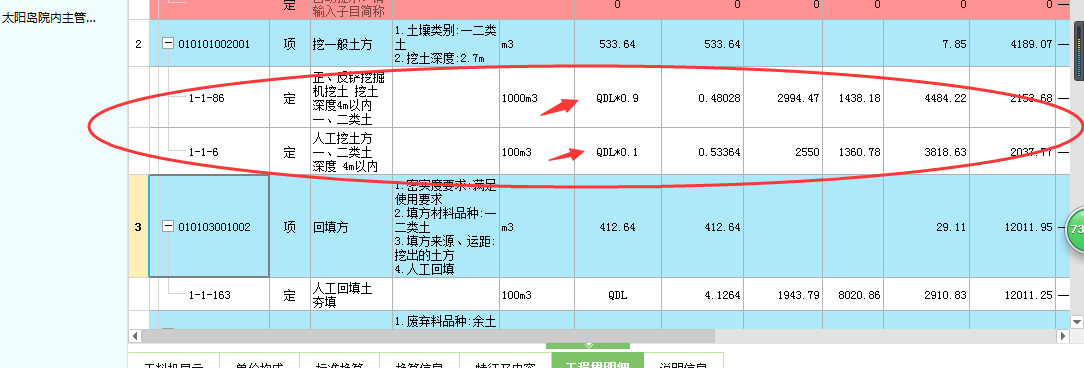The width and height of the screenshot is (1084, 368).
Task: Switch to the 工程量明细 tab
Action: (597, 360)
